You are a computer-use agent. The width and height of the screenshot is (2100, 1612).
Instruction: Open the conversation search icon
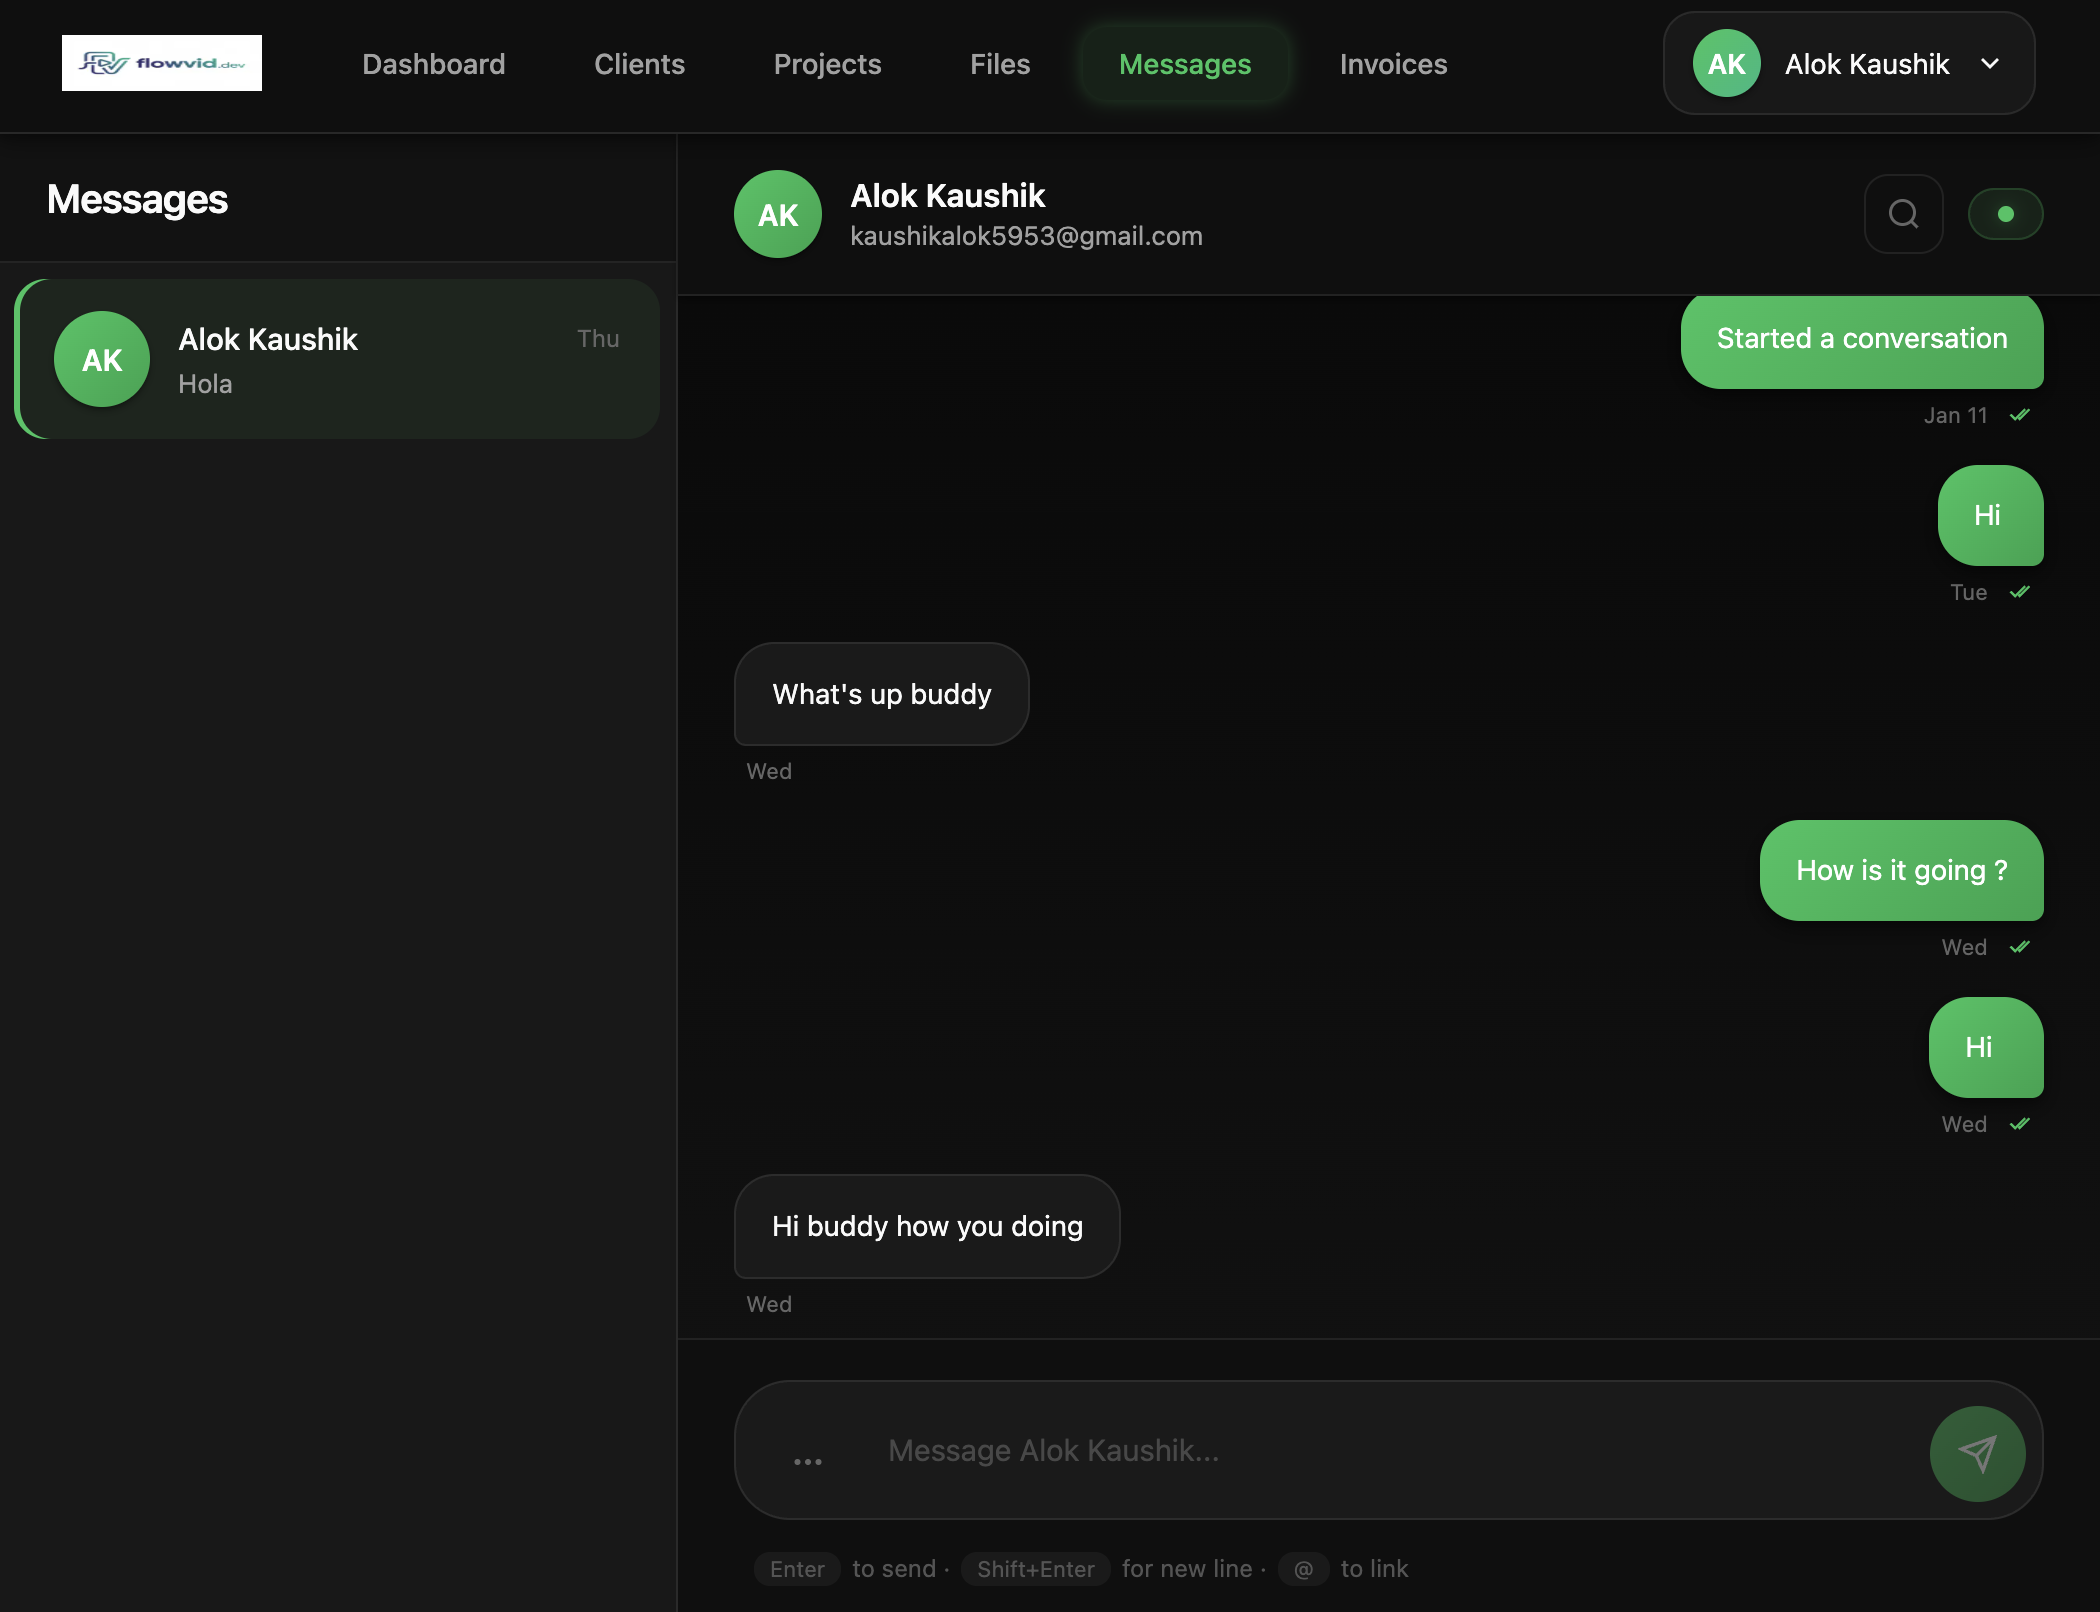[x=1904, y=213]
